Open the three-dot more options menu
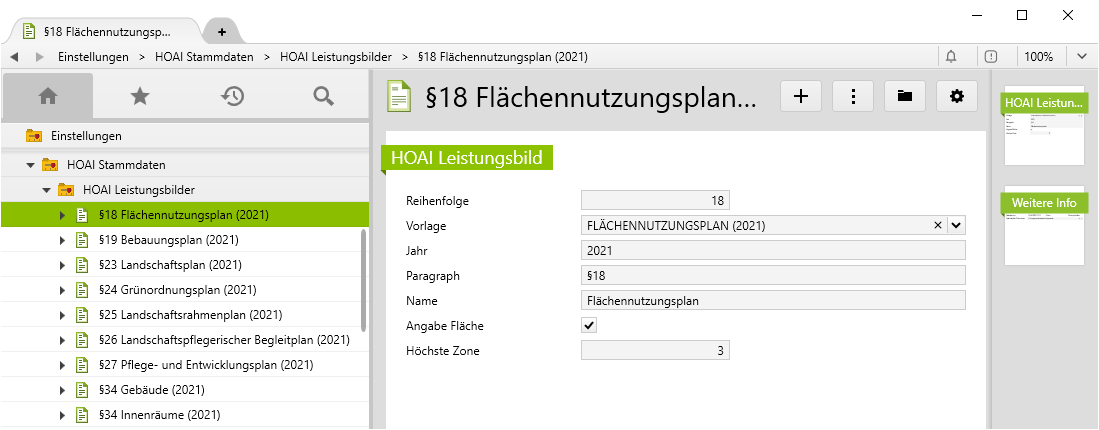The height and width of the screenshot is (430, 1099). [853, 96]
